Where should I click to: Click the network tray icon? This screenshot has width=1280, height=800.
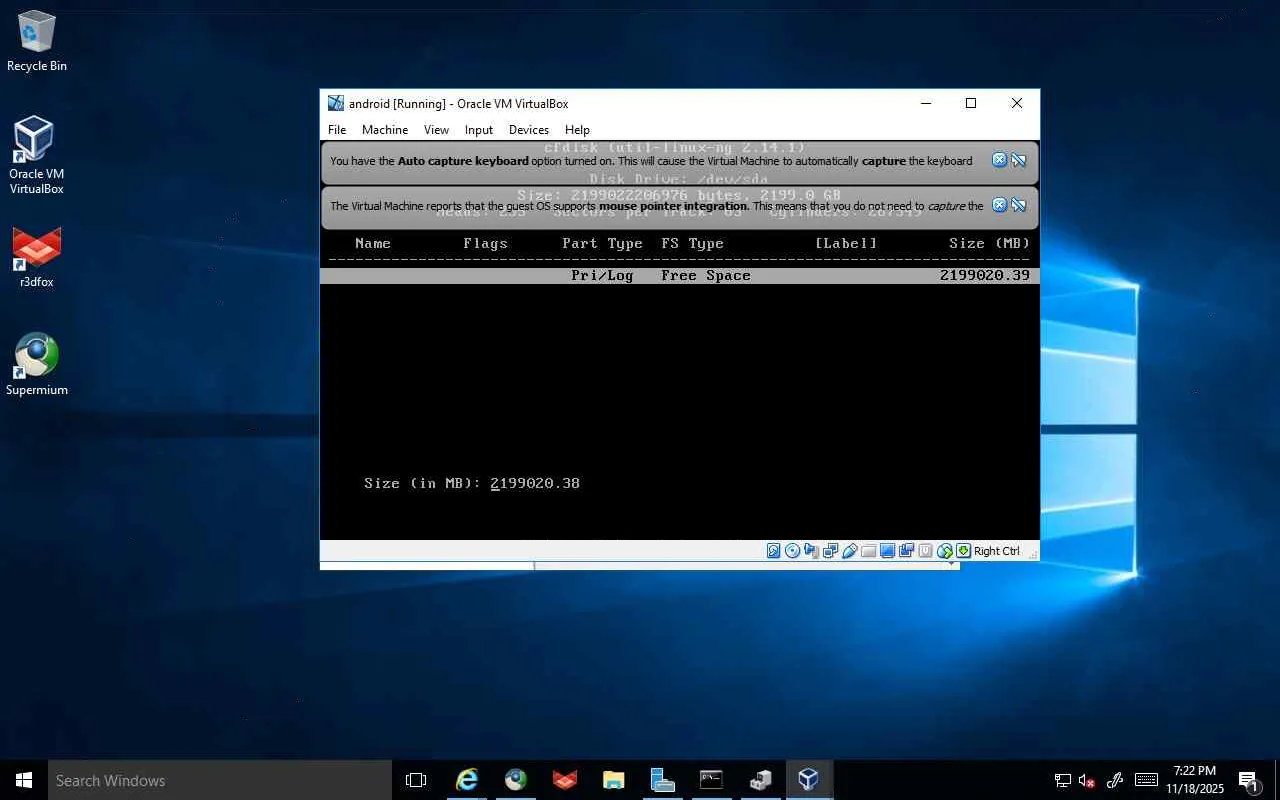[x=1063, y=780]
